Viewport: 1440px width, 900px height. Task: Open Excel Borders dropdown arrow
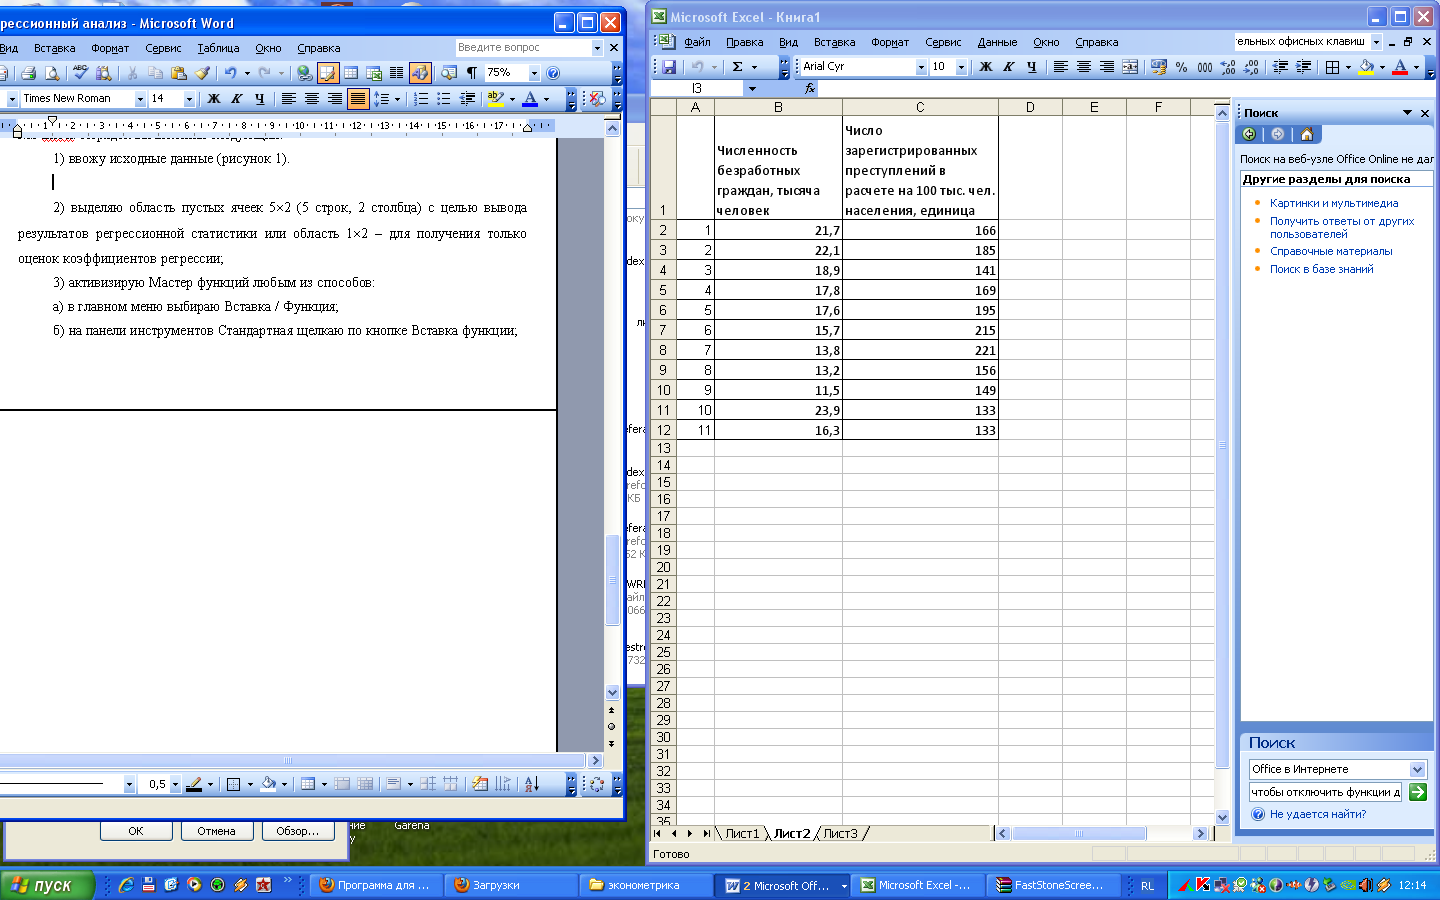(1348, 67)
